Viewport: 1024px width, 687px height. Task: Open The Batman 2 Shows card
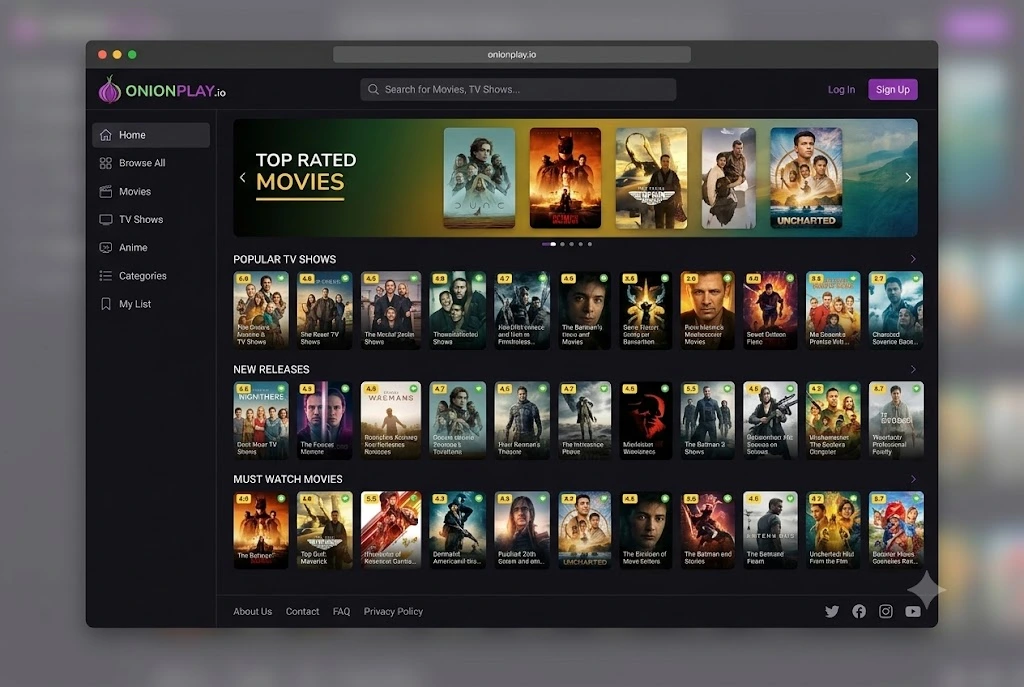point(707,420)
